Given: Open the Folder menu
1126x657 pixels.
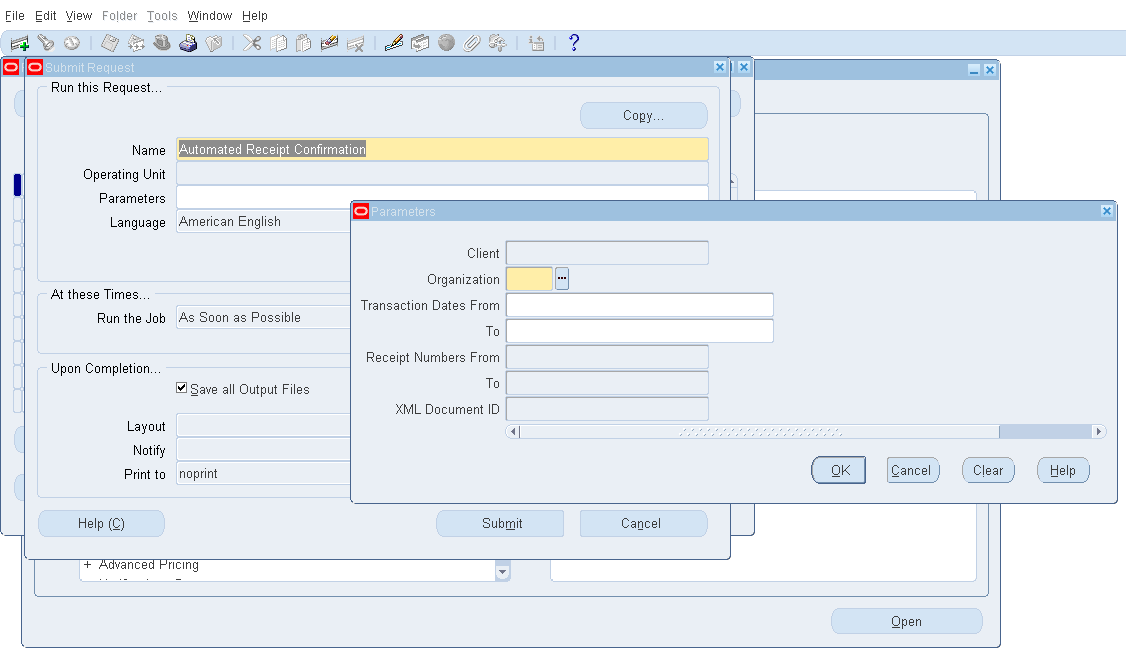Looking at the screenshot, I should [119, 15].
